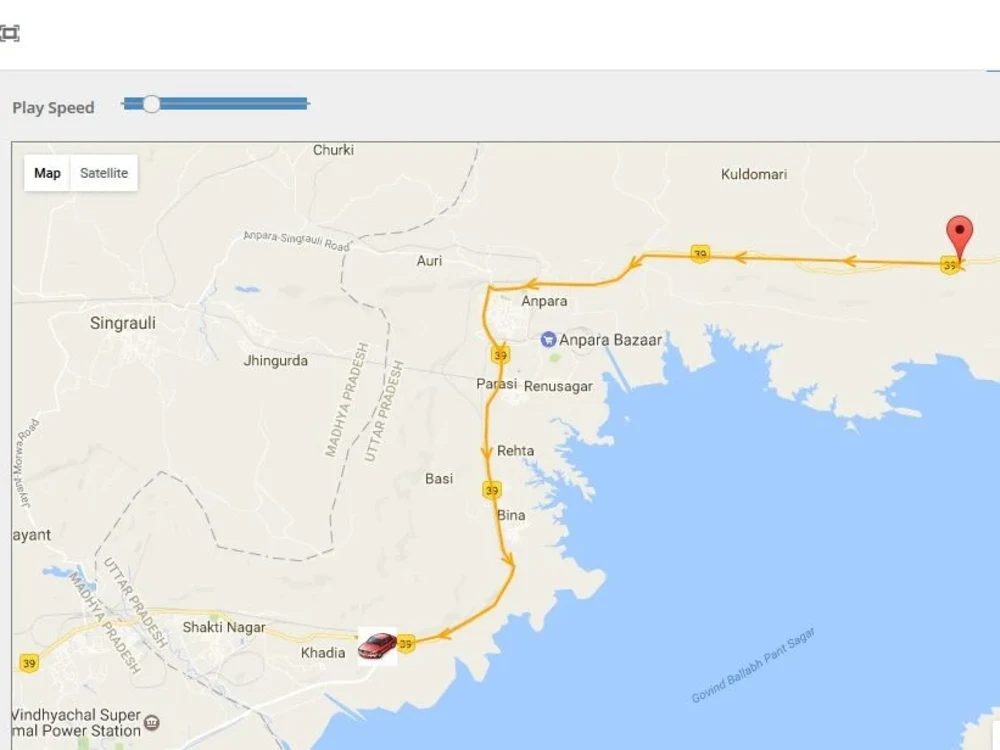Click the Bina label
1000x750 pixels.
click(511, 515)
